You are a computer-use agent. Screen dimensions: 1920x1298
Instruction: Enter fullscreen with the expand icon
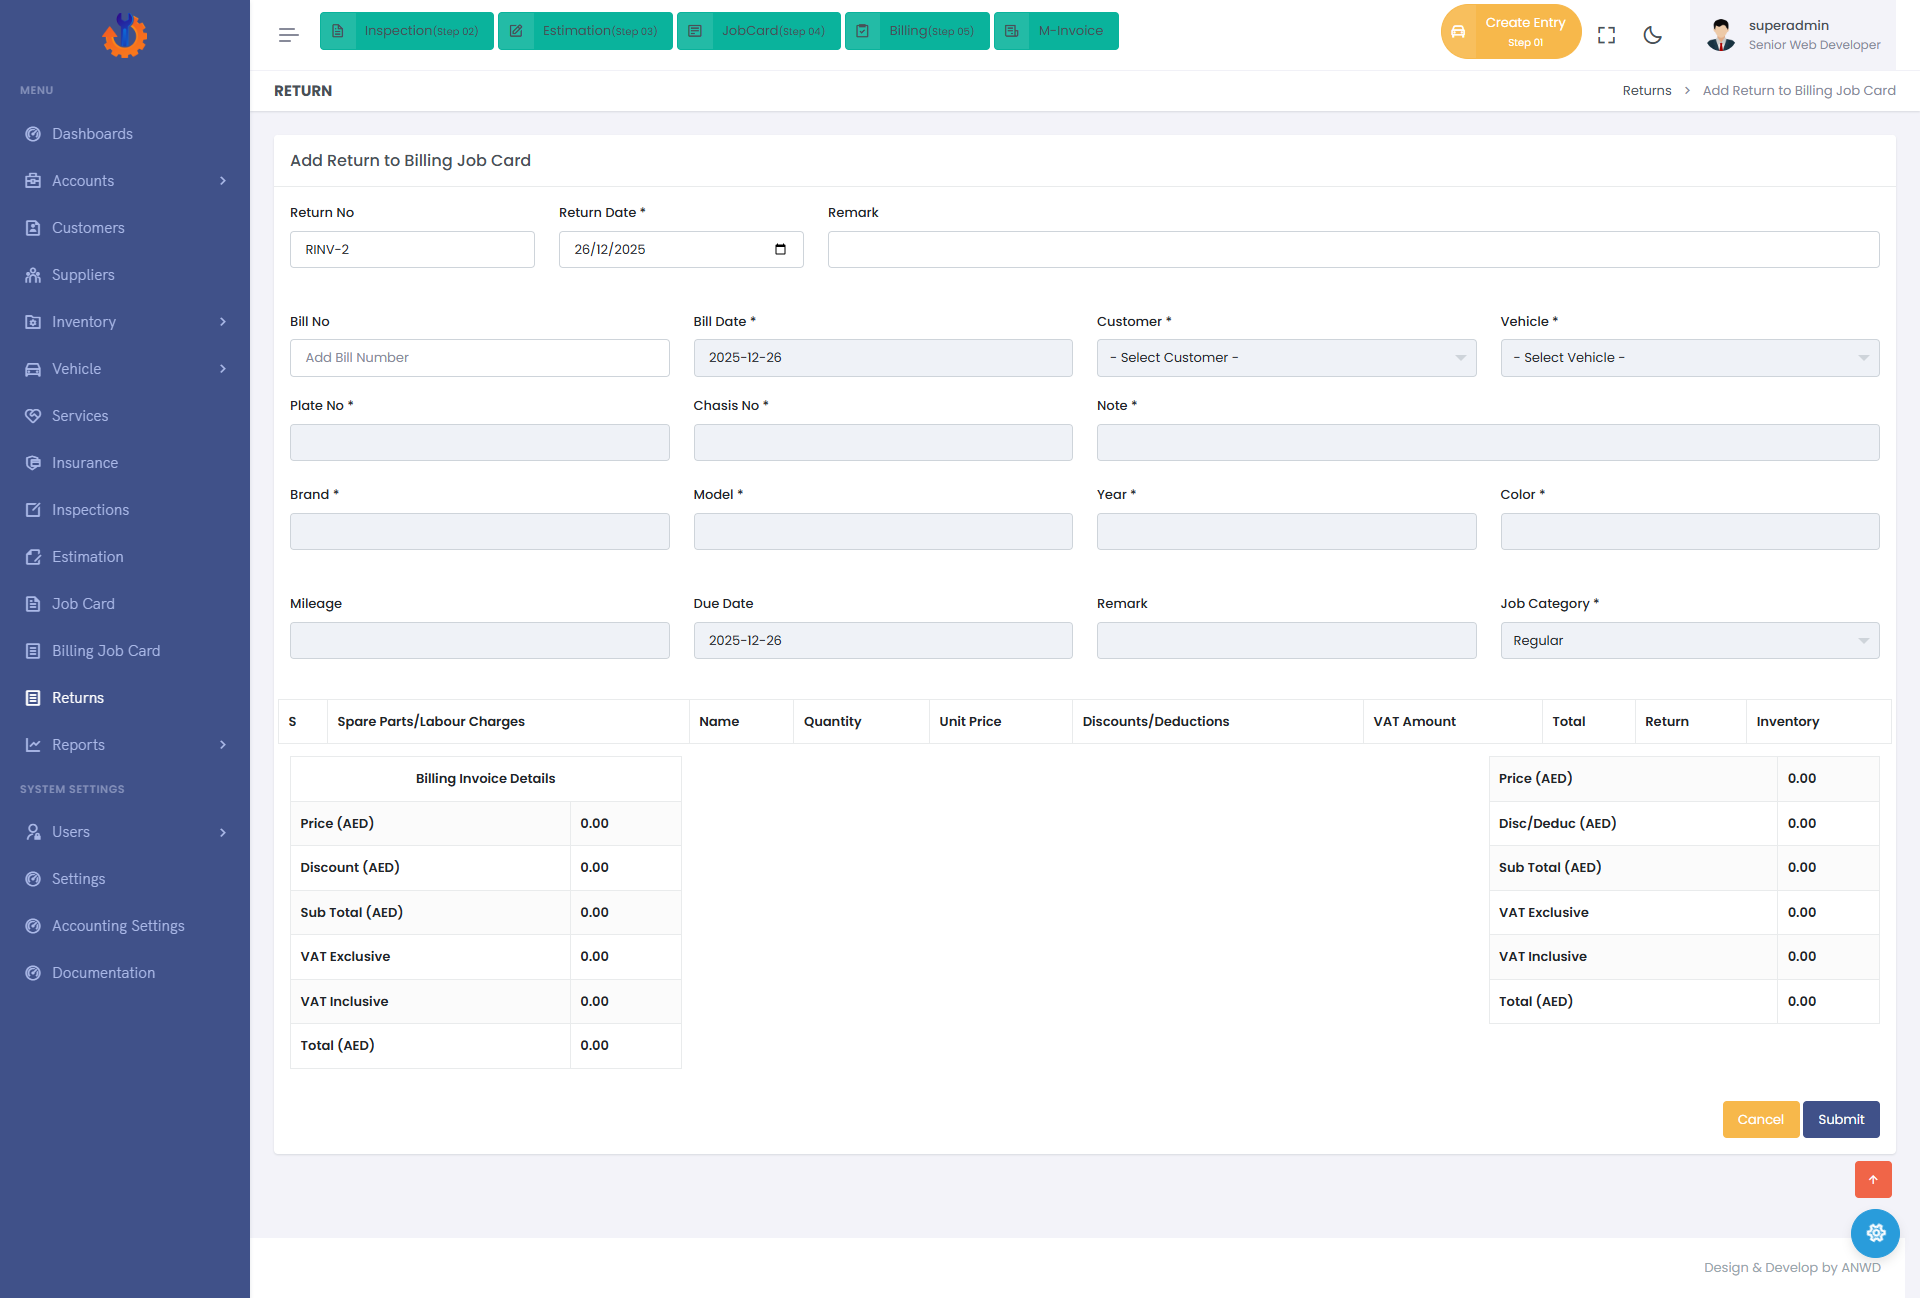point(1606,35)
